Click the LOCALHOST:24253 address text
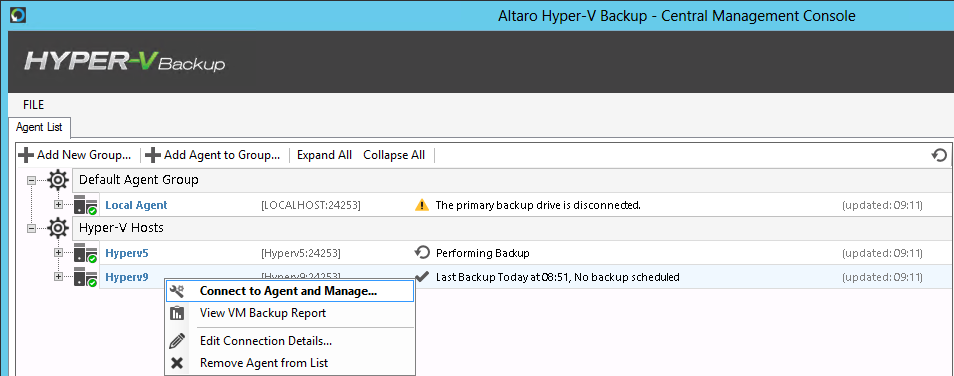This screenshot has width=954, height=376. (311, 206)
